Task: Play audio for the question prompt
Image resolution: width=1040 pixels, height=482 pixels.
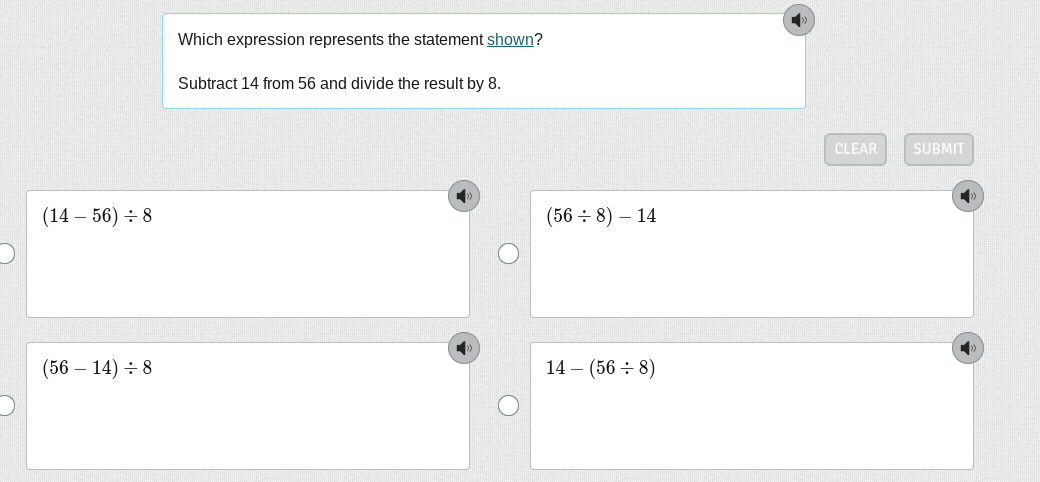Action: [x=799, y=20]
